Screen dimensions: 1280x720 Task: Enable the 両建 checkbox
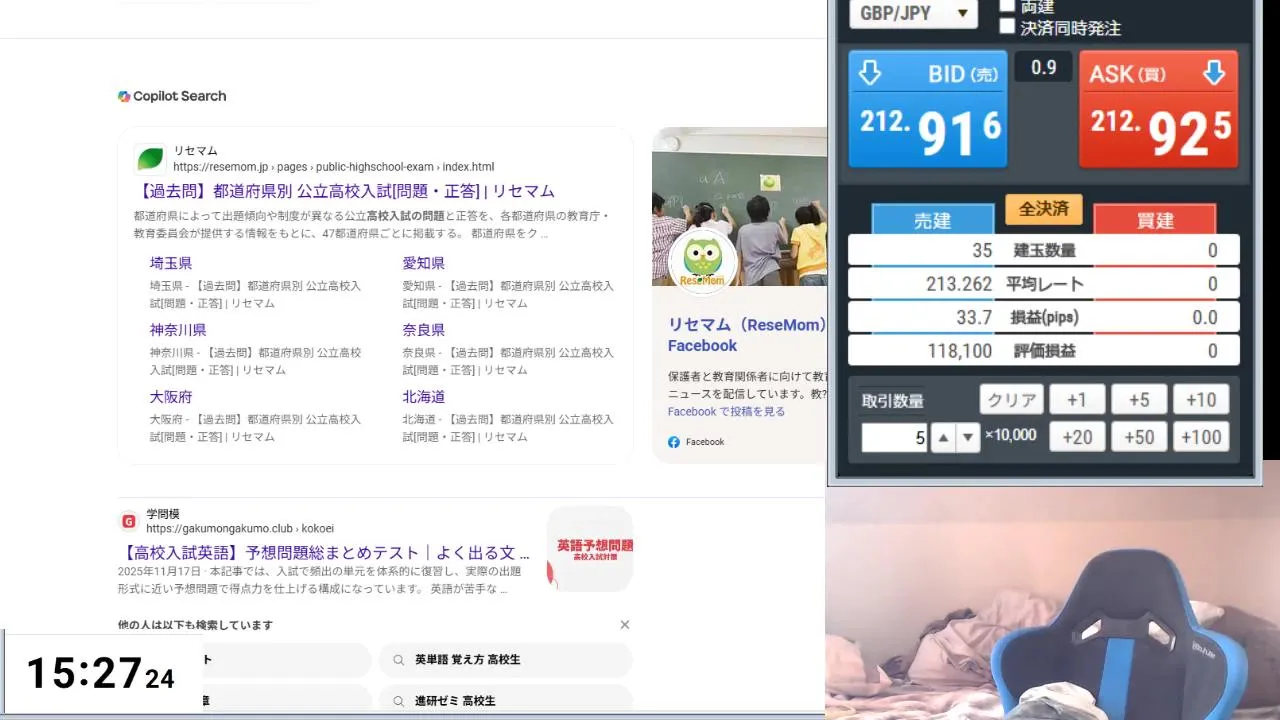[1007, 6]
